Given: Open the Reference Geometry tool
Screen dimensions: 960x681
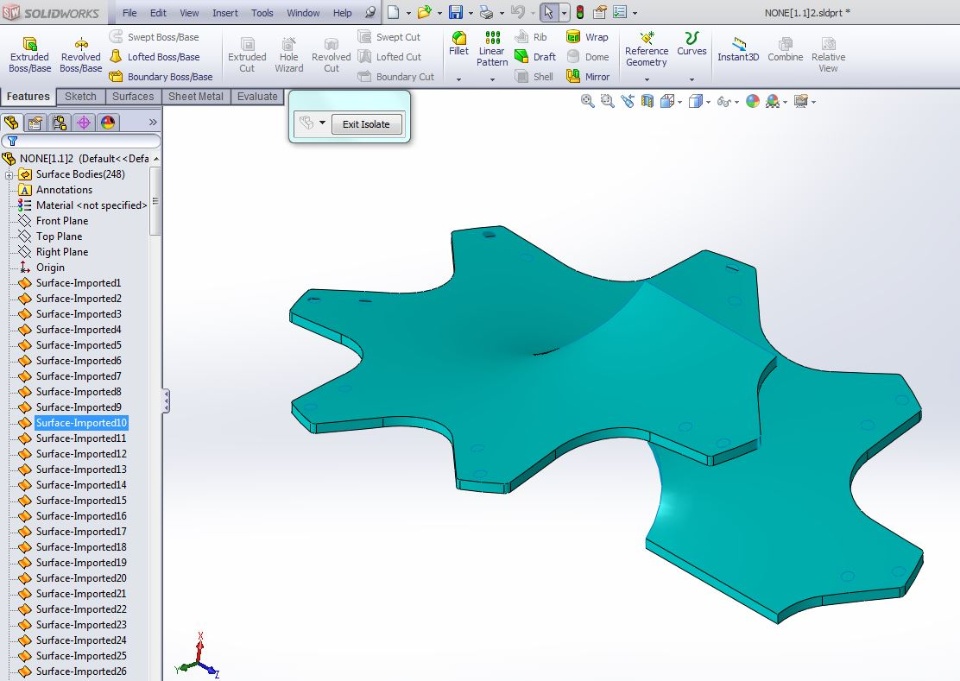Looking at the screenshot, I should tap(647, 48).
